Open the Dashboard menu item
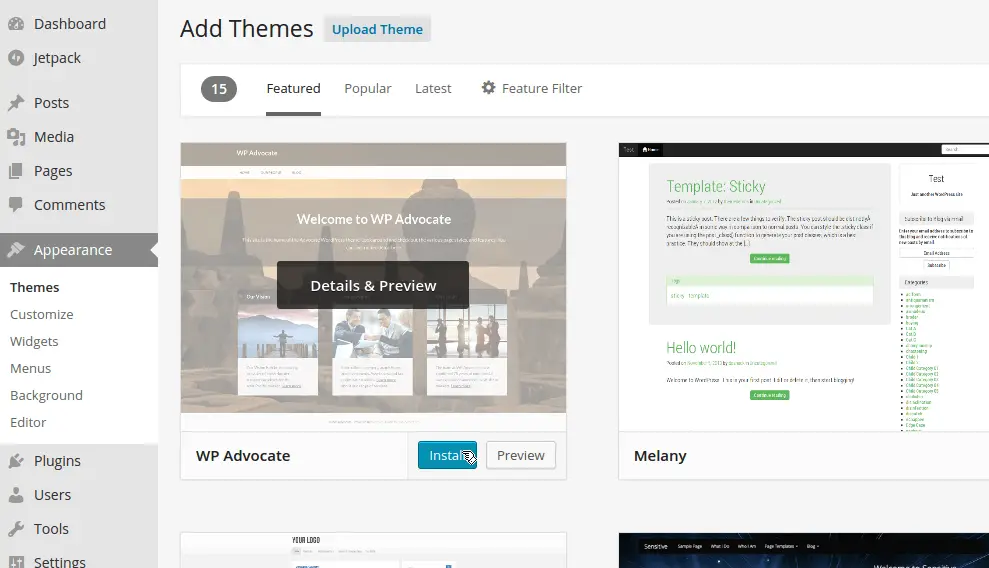The width and height of the screenshot is (989, 568). [70, 24]
